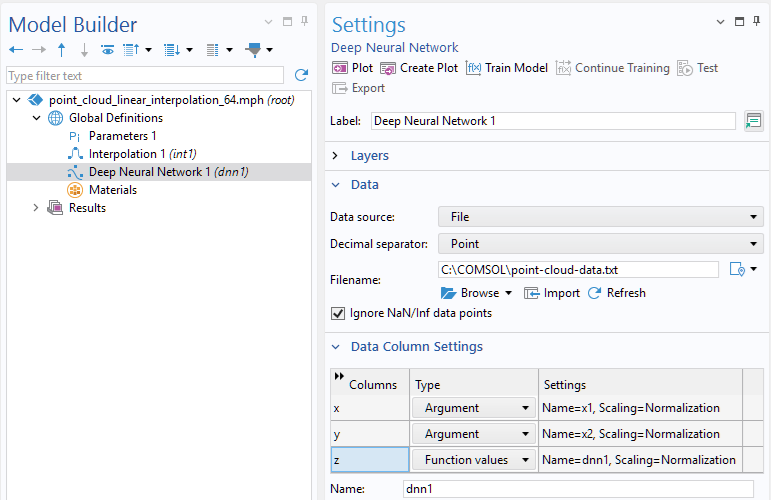
Task: Click the Export button
Action: [358, 88]
